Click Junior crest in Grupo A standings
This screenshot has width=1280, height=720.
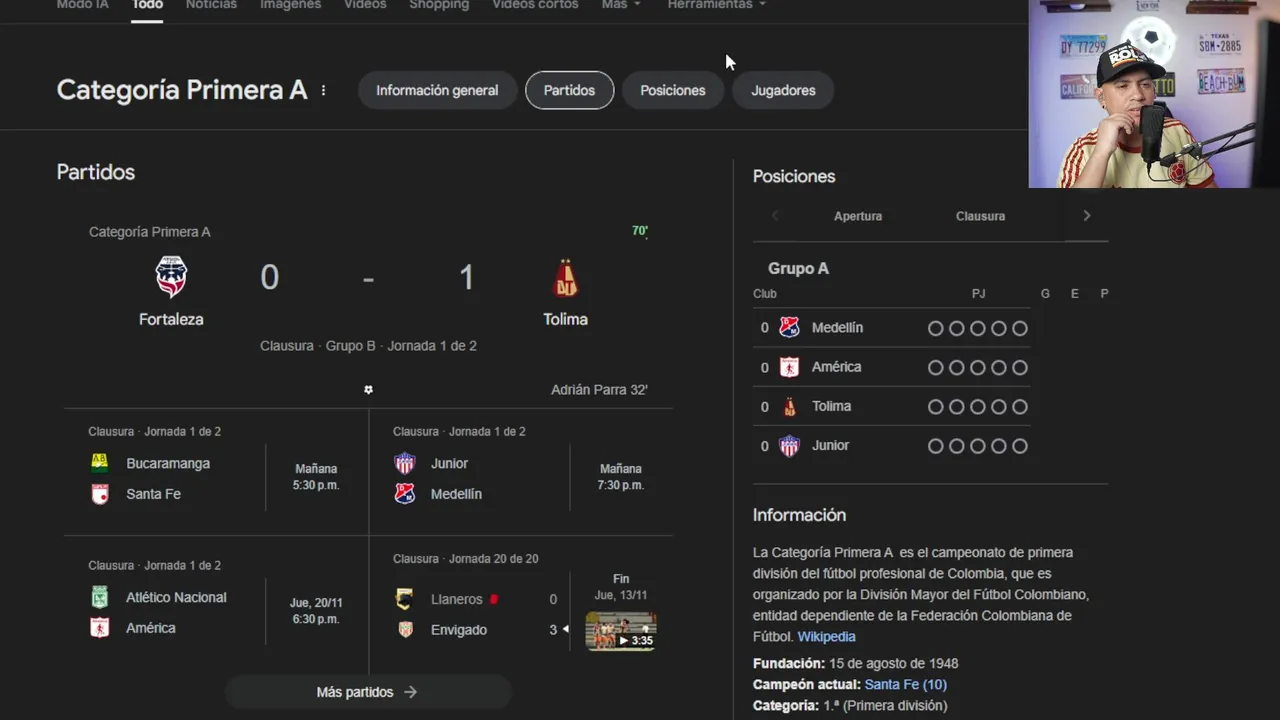790,446
